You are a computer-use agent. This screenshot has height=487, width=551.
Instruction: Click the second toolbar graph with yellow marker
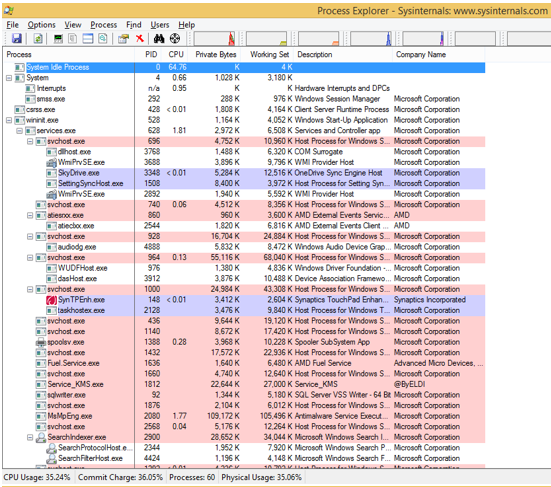(266, 39)
